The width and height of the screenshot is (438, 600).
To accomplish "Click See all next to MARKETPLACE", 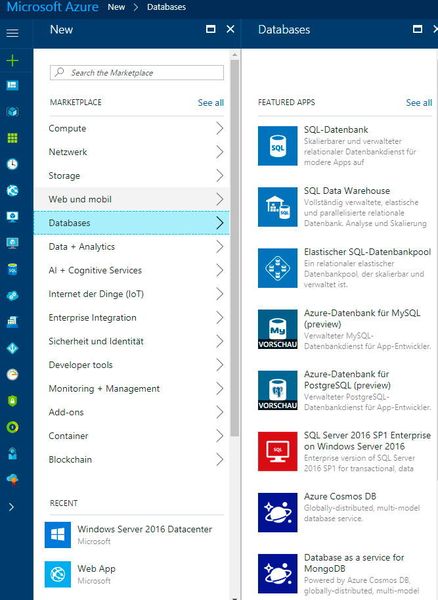I will pyautogui.click(x=211, y=103).
